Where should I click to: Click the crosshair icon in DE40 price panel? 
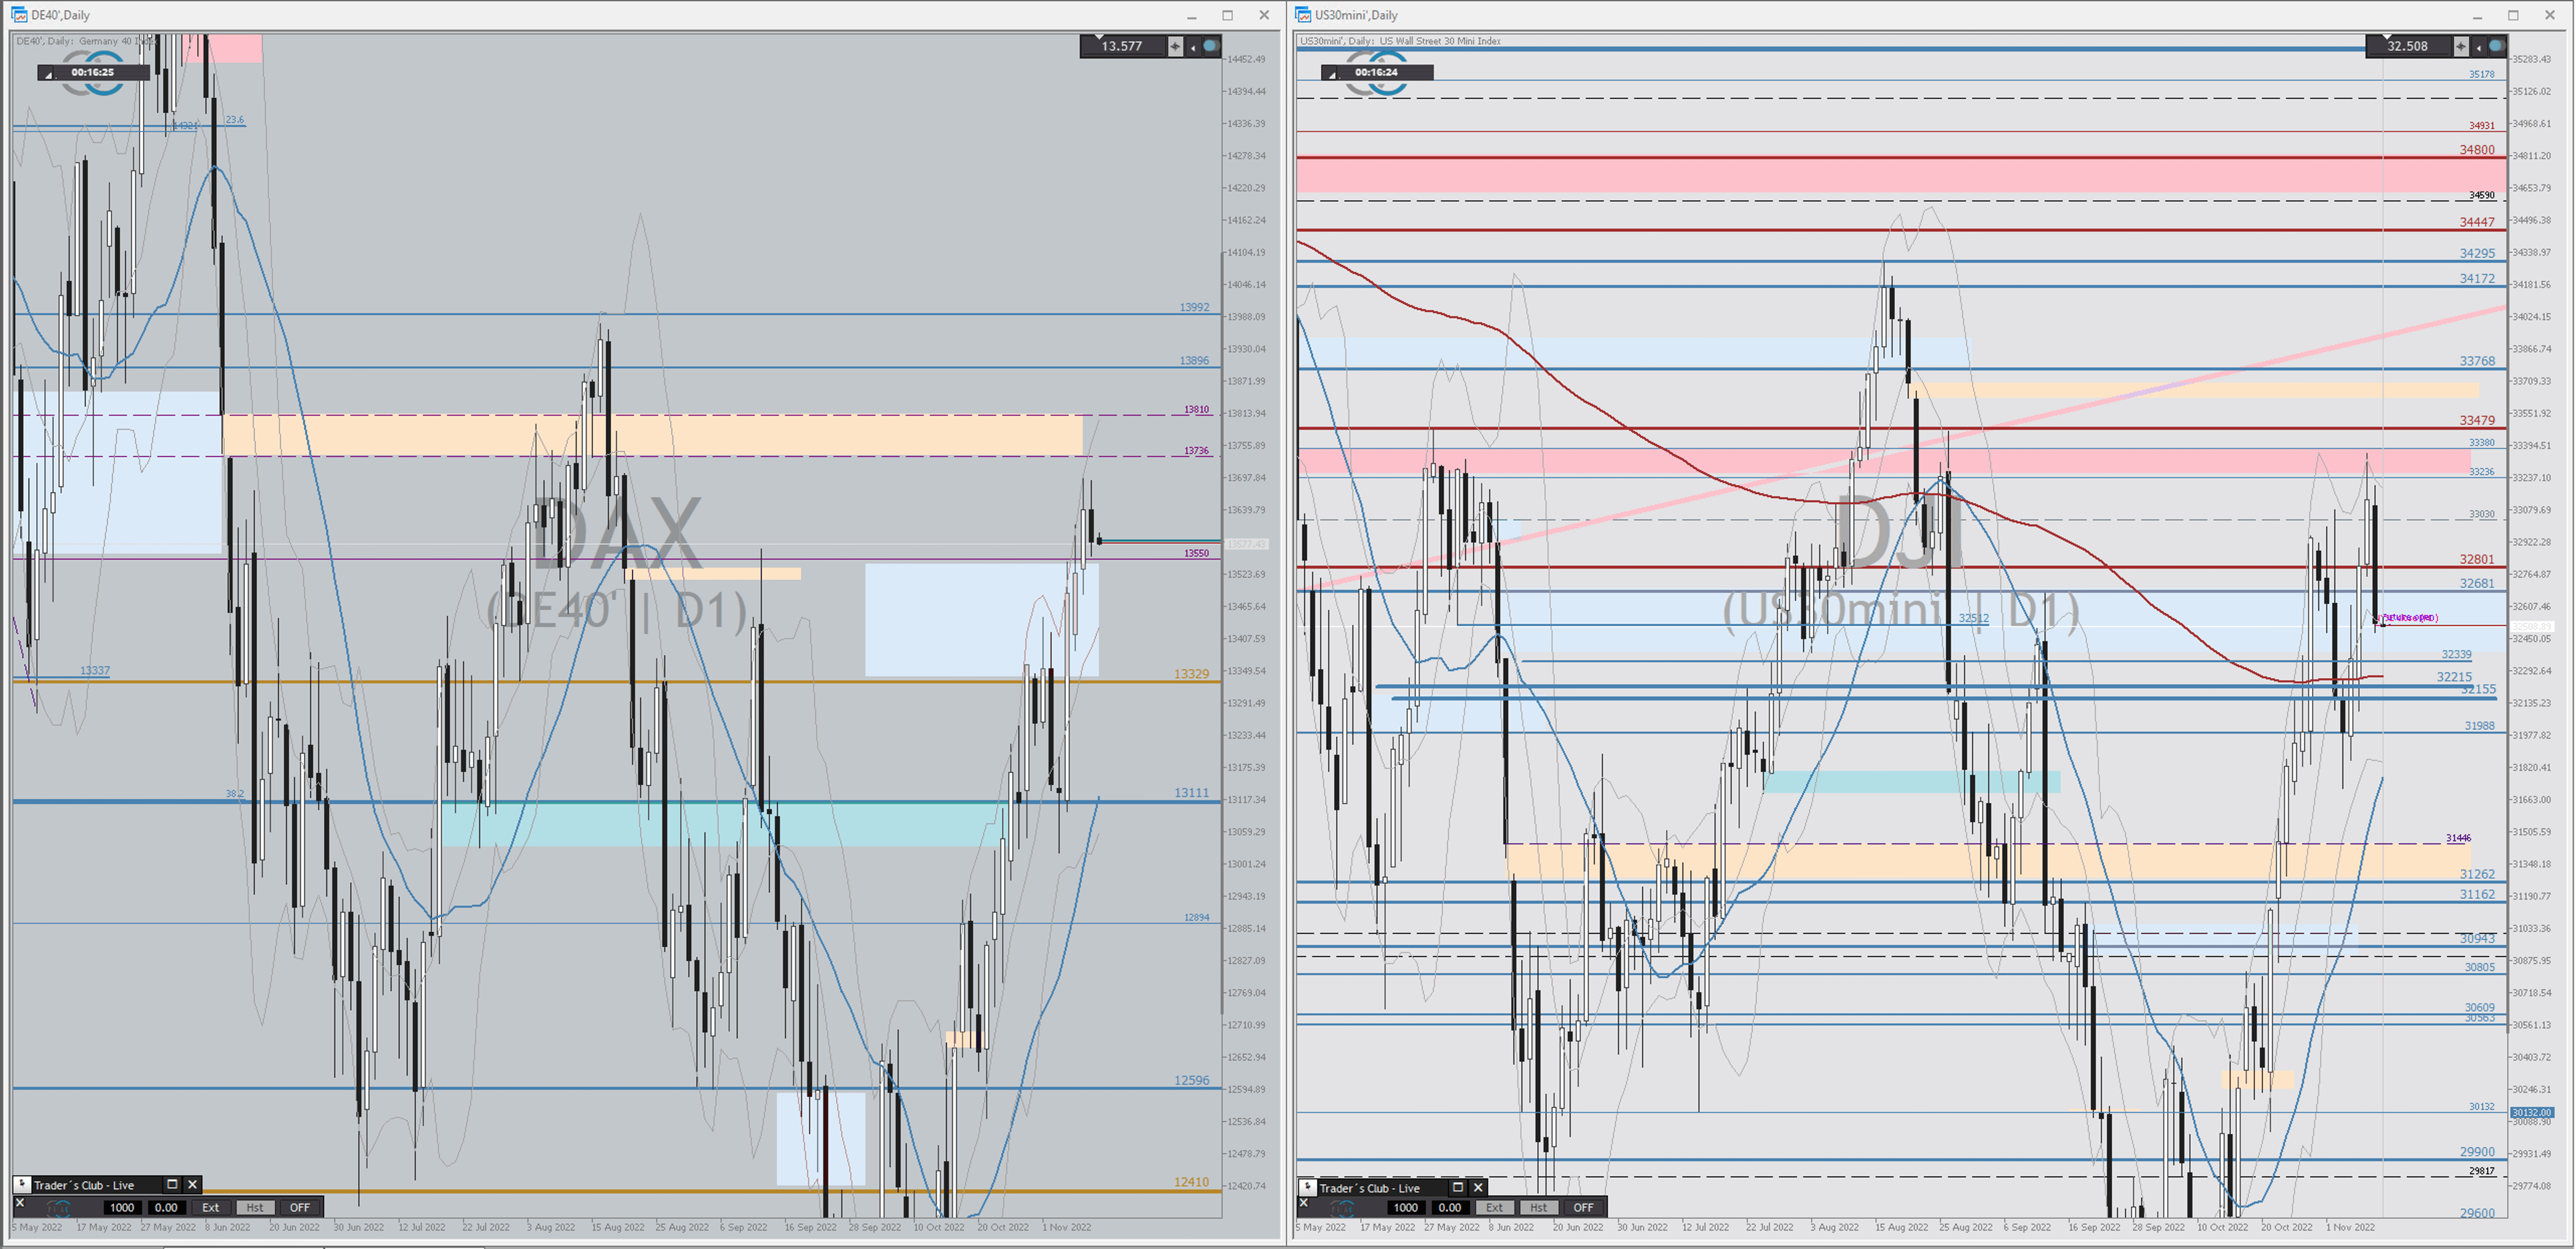coord(1176,46)
